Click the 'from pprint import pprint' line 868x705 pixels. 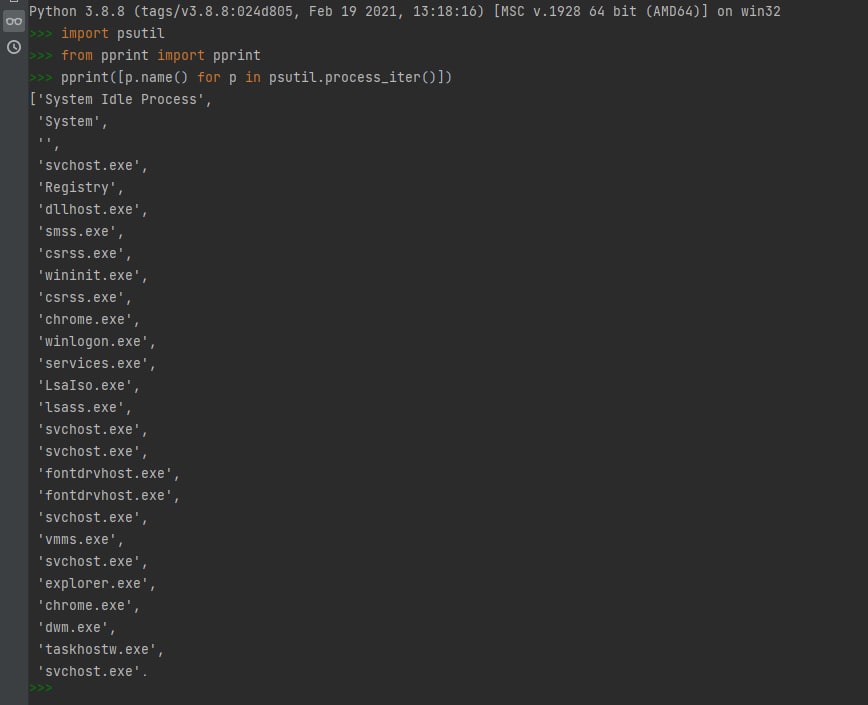tap(160, 55)
